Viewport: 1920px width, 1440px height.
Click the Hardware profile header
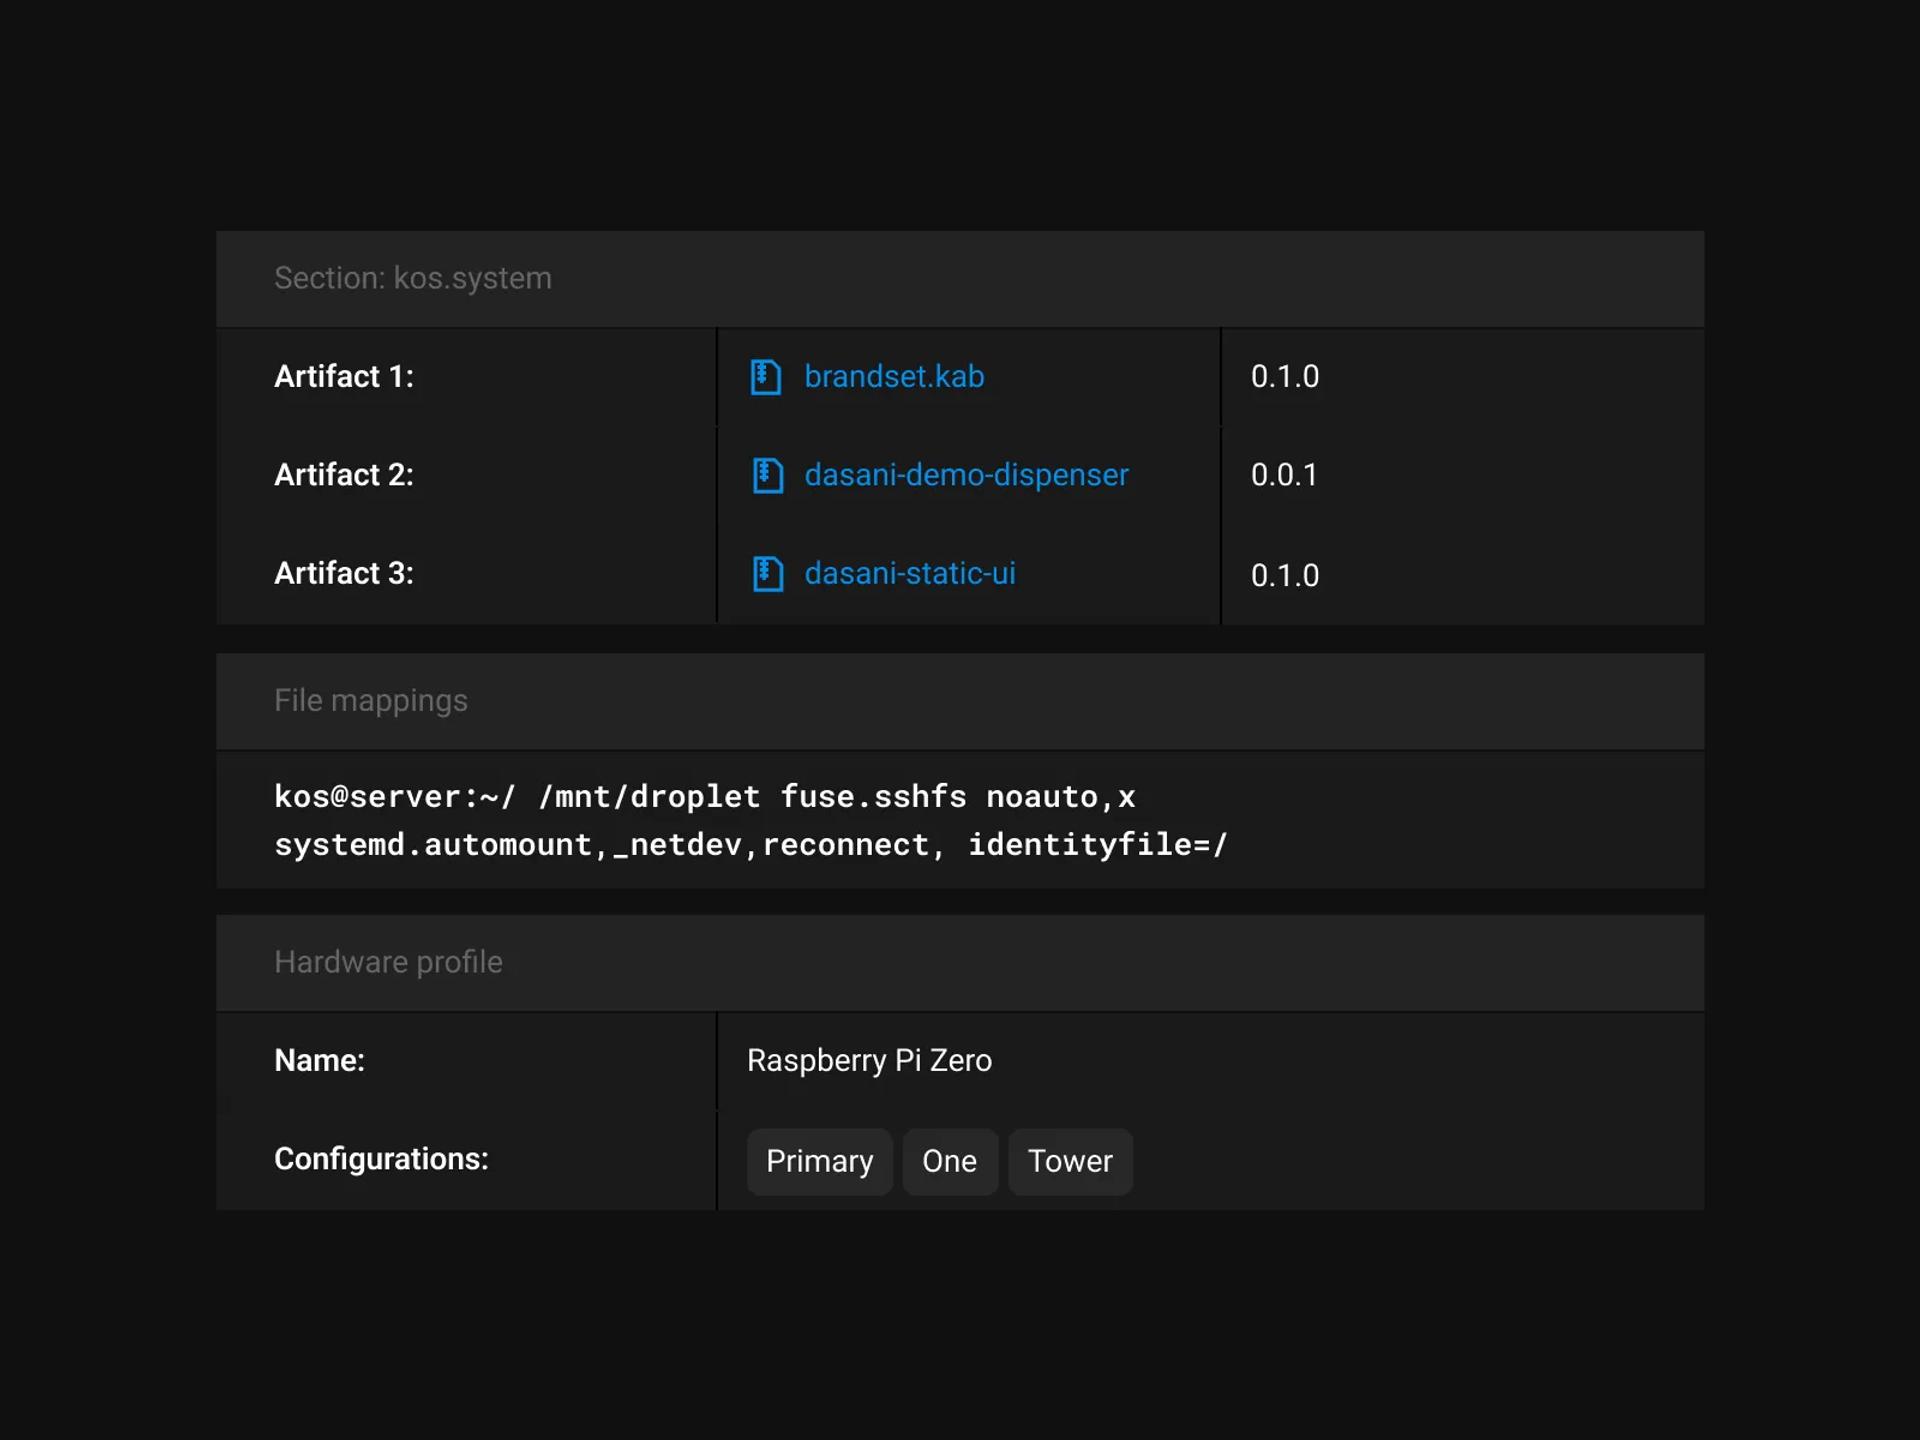960,963
